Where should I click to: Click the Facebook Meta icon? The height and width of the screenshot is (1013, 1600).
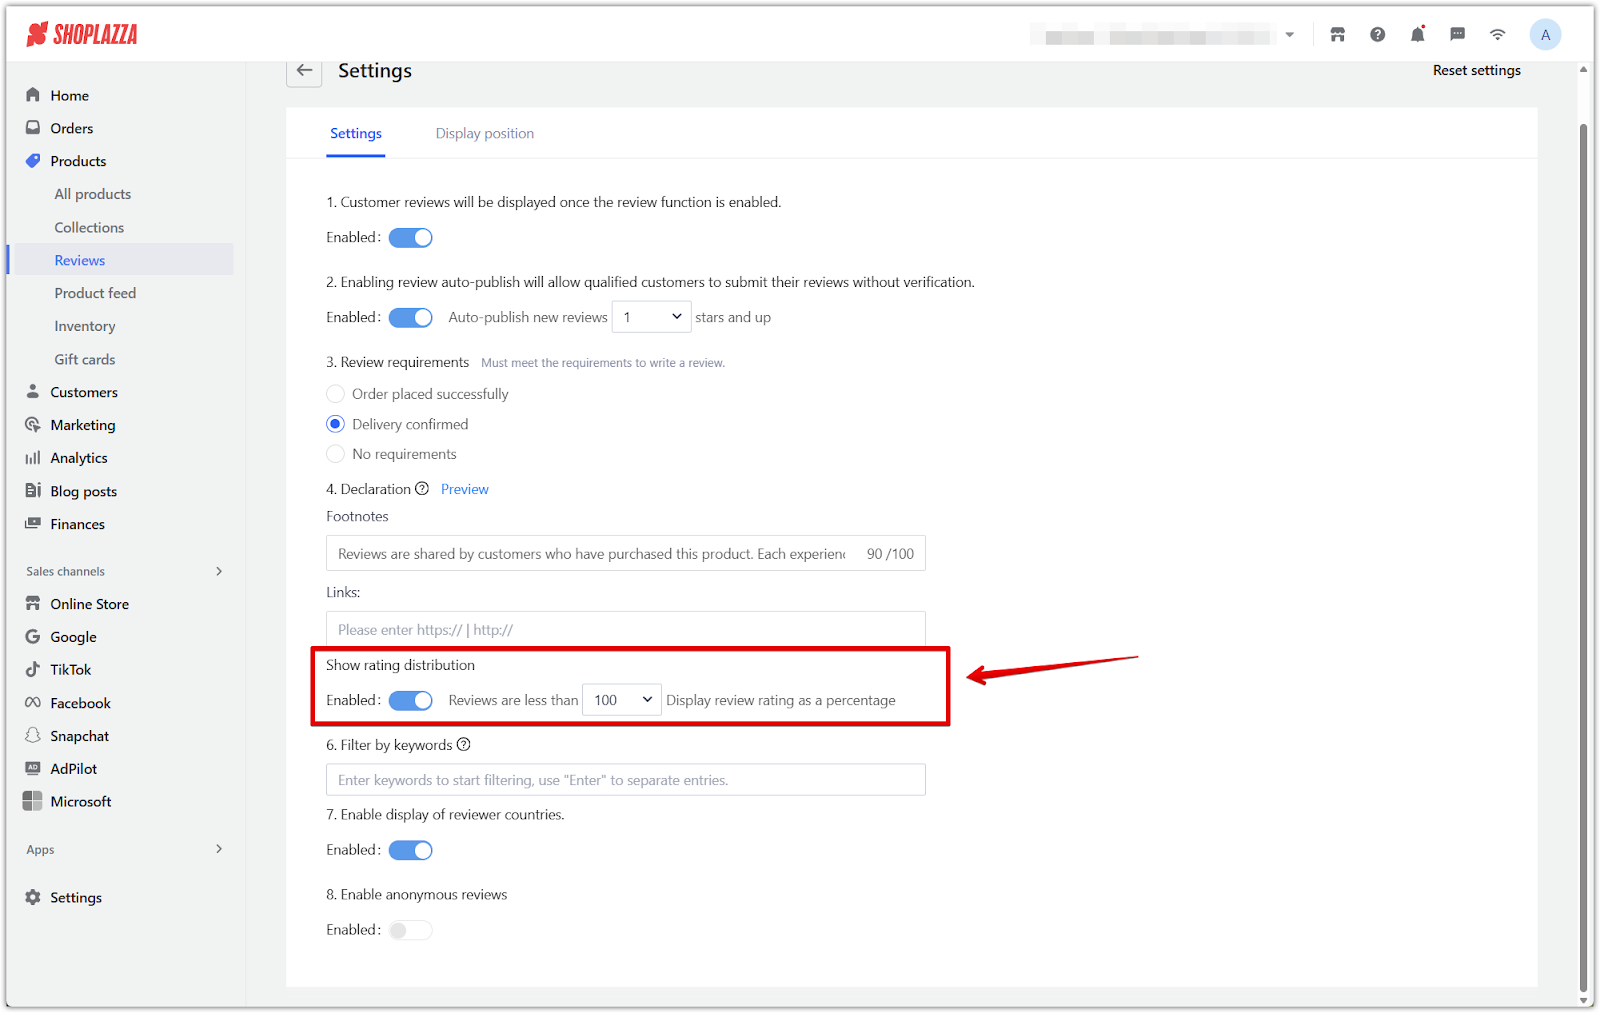[33, 703]
